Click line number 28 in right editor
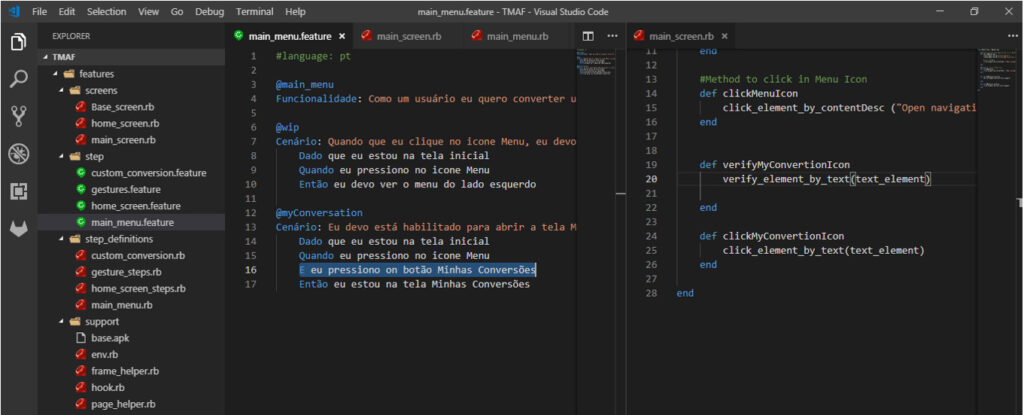The width and height of the screenshot is (1024, 415). (650, 293)
